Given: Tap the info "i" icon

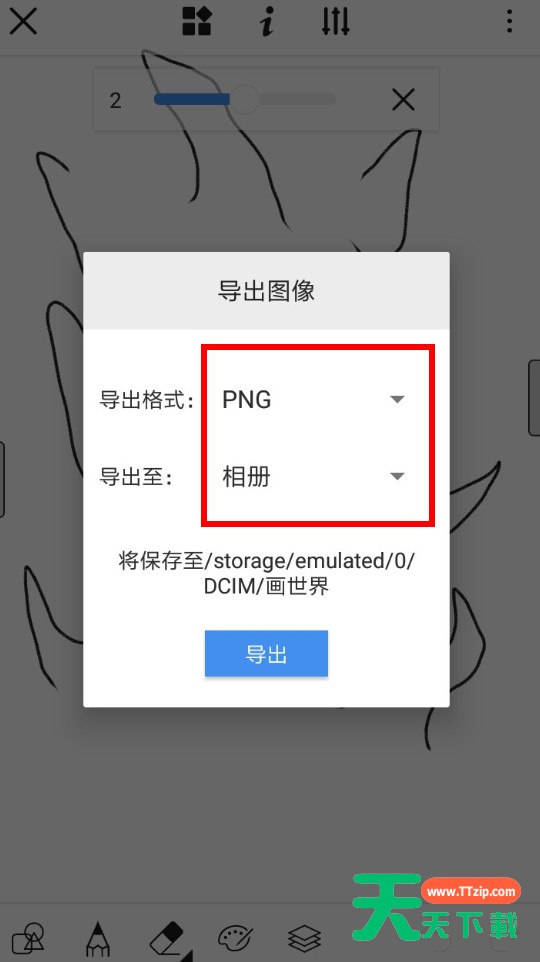Looking at the screenshot, I should [x=266, y=22].
